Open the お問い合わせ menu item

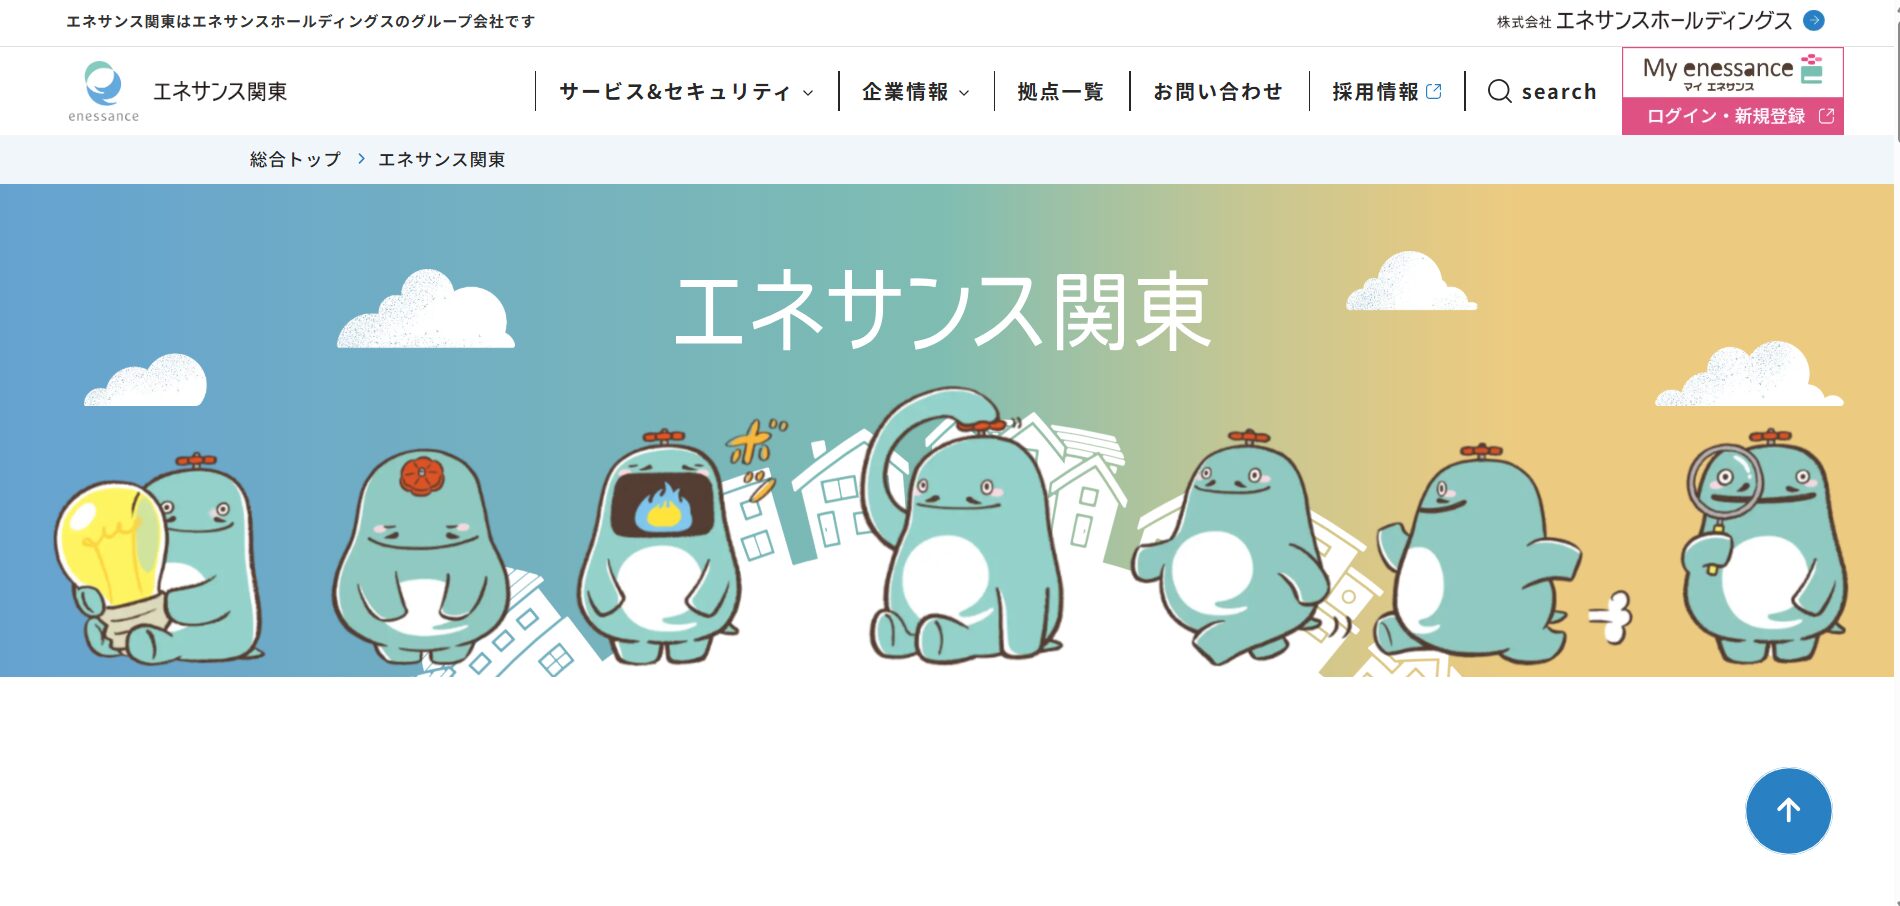click(x=1218, y=92)
